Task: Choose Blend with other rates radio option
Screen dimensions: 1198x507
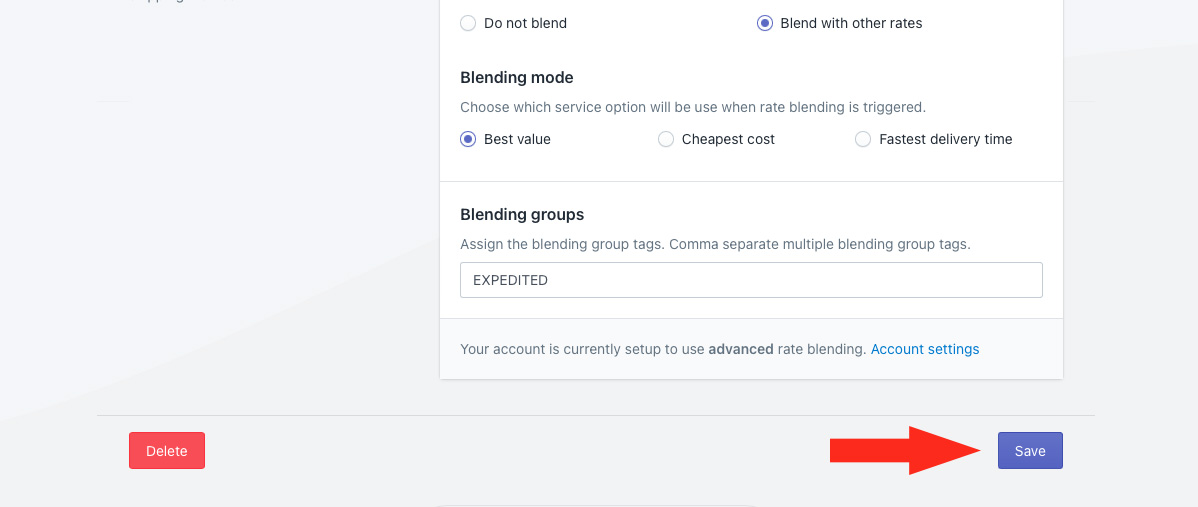Action: click(764, 23)
